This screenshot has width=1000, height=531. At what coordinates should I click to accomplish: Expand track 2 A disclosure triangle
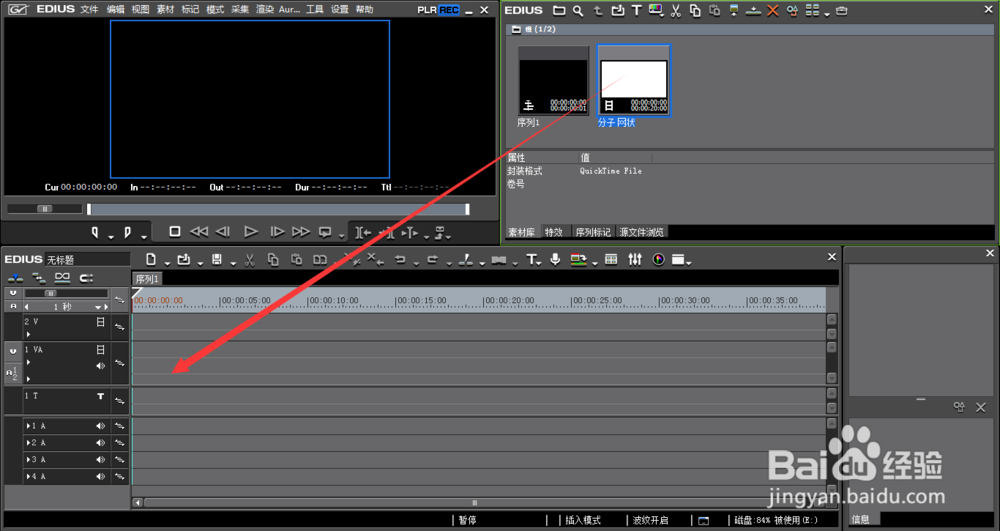(x=28, y=442)
